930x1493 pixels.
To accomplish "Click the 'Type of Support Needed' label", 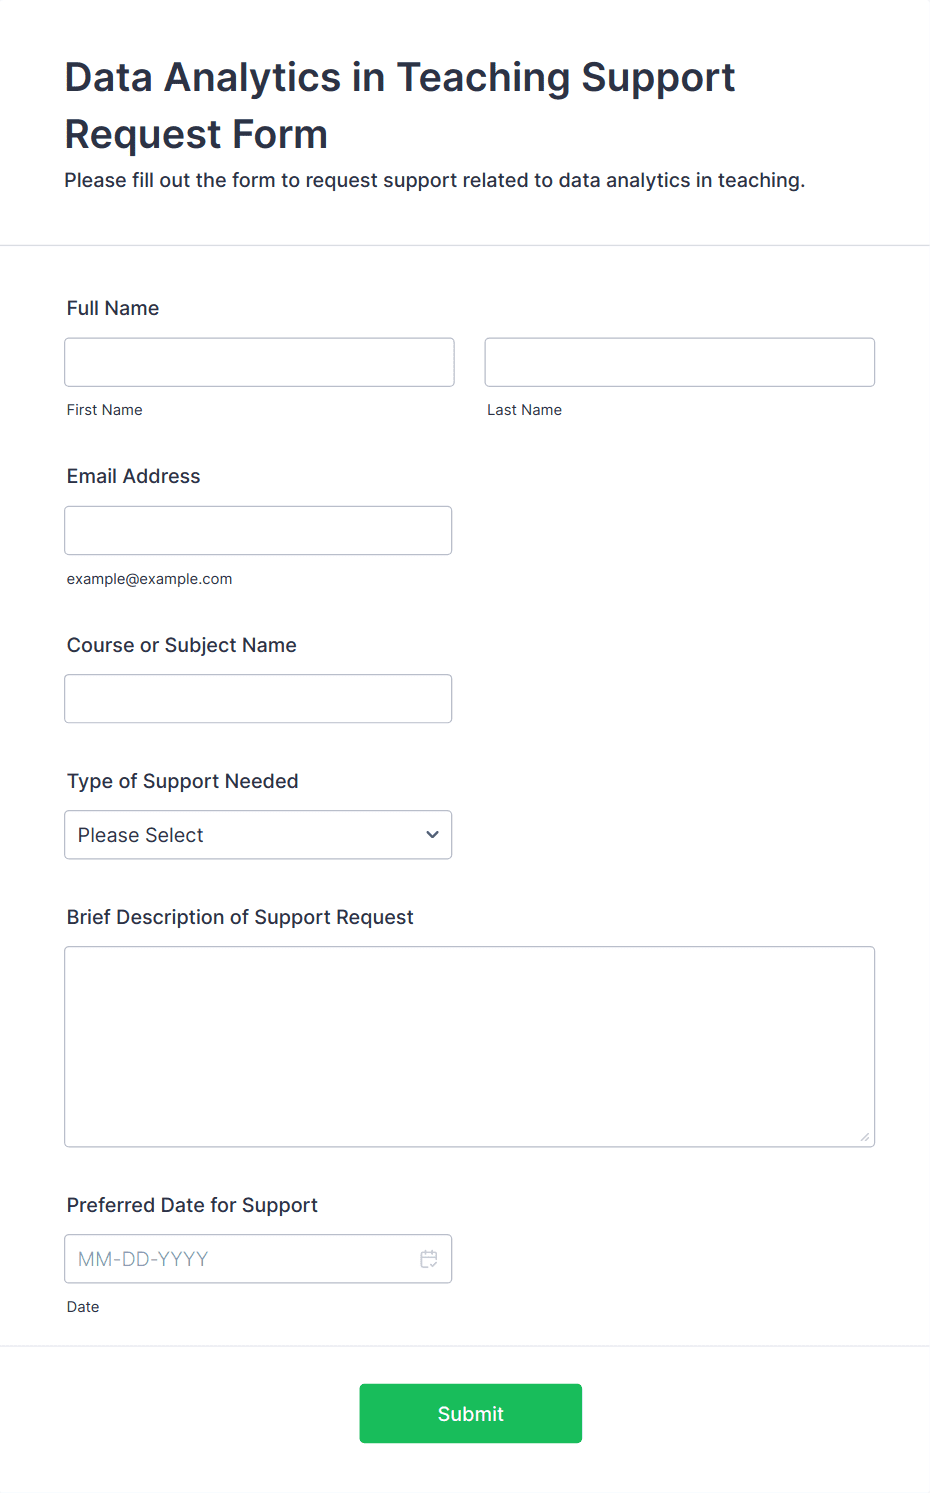I will (183, 781).
